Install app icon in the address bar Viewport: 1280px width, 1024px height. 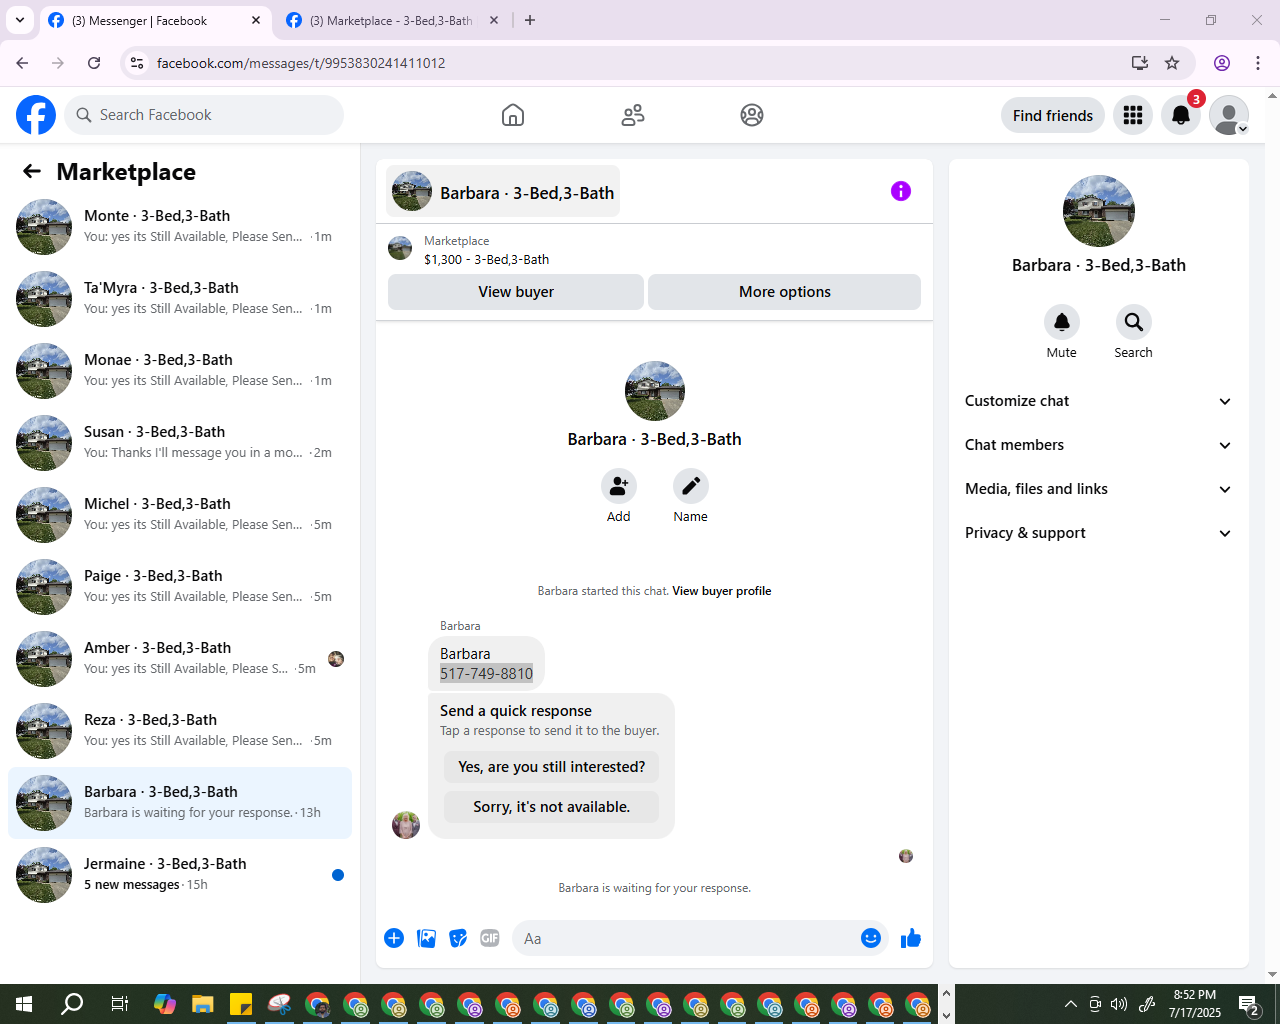pos(1139,63)
